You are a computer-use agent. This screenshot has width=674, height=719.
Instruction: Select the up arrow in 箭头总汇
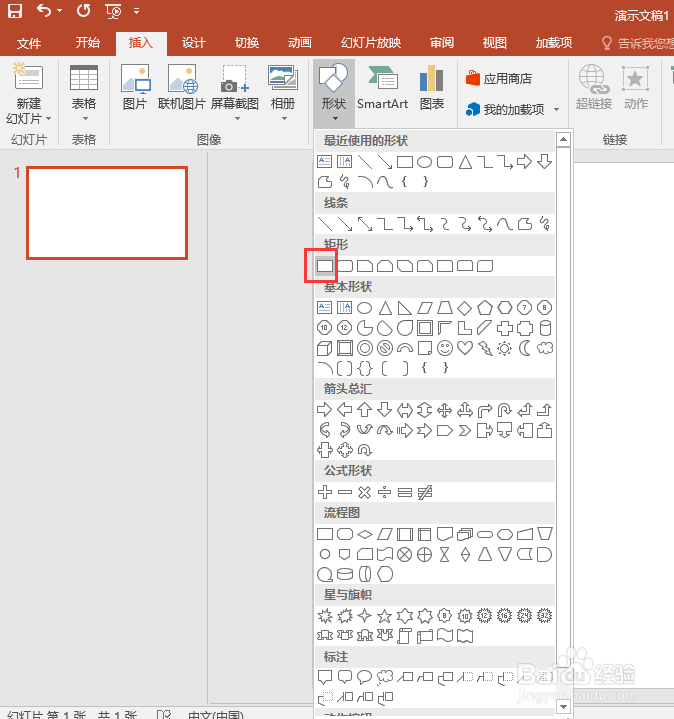click(365, 410)
